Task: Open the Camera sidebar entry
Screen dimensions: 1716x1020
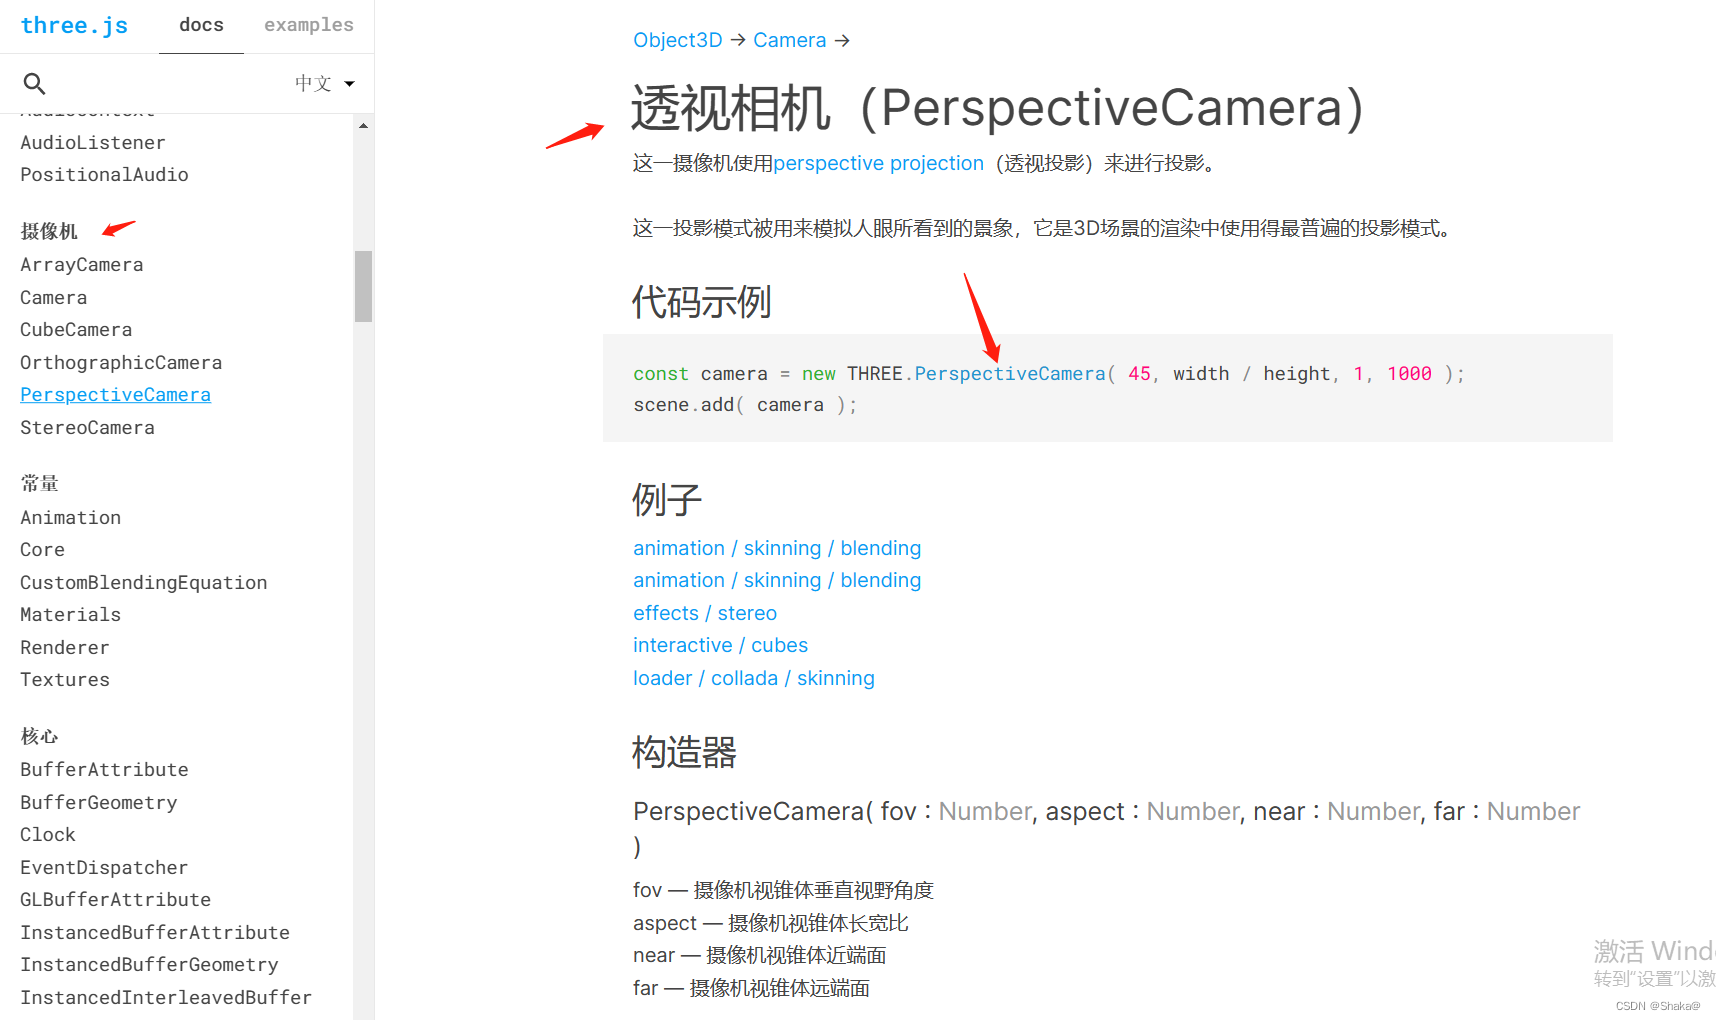Action: click(x=54, y=298)
